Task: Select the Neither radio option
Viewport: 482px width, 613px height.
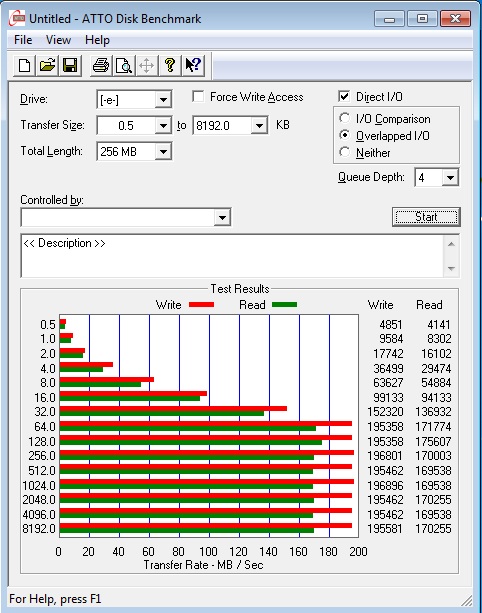Action: click(x=344, y=152)
